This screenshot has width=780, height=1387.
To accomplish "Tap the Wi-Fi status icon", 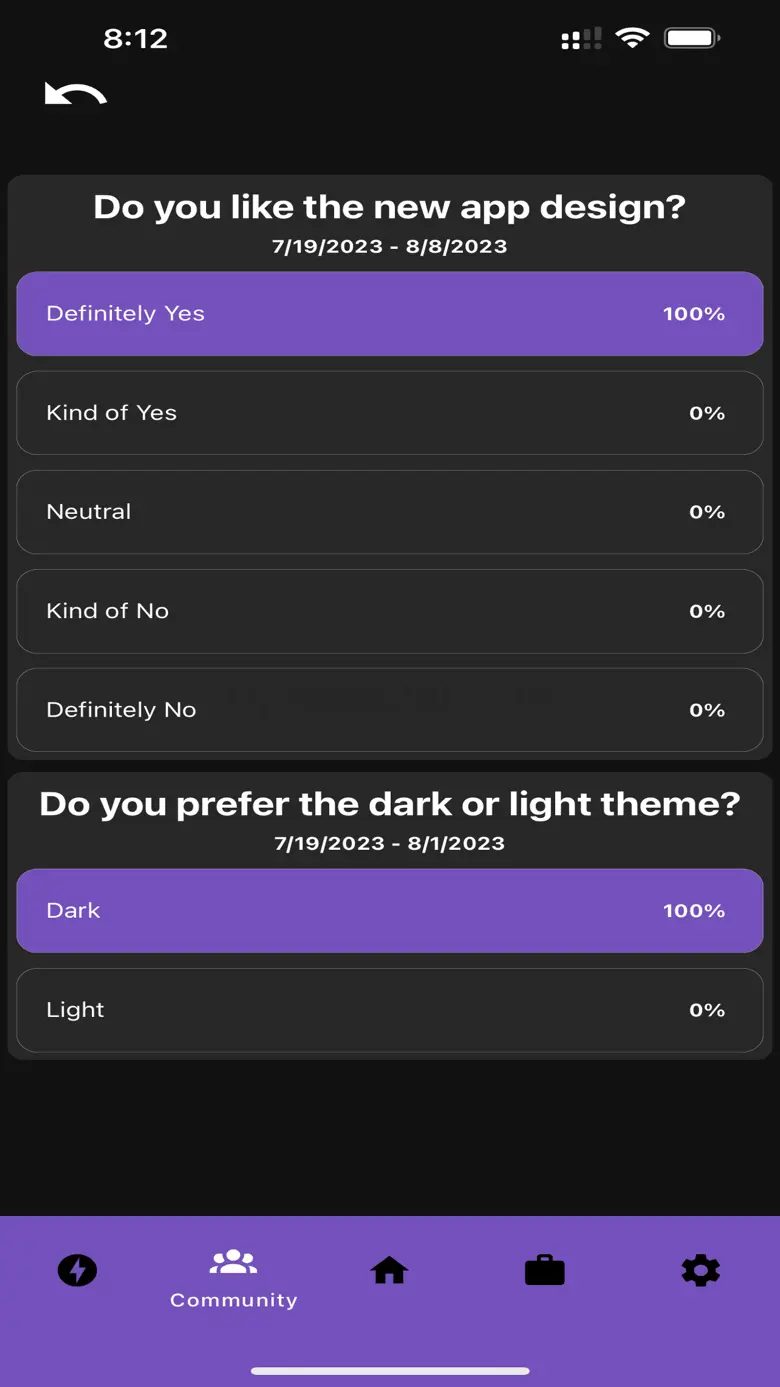I will 632,39.
